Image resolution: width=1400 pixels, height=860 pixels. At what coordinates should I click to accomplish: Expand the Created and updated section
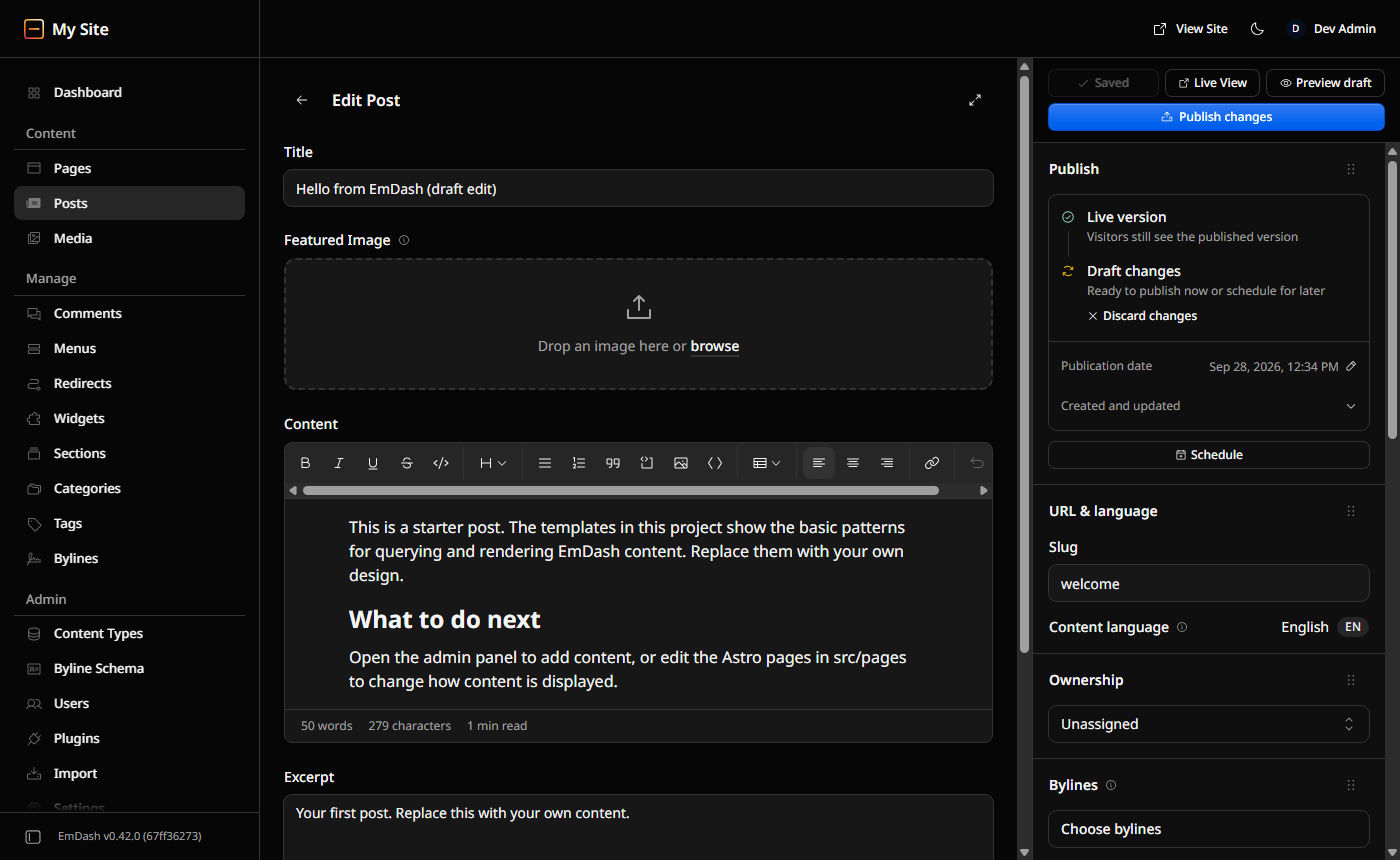1209,406
